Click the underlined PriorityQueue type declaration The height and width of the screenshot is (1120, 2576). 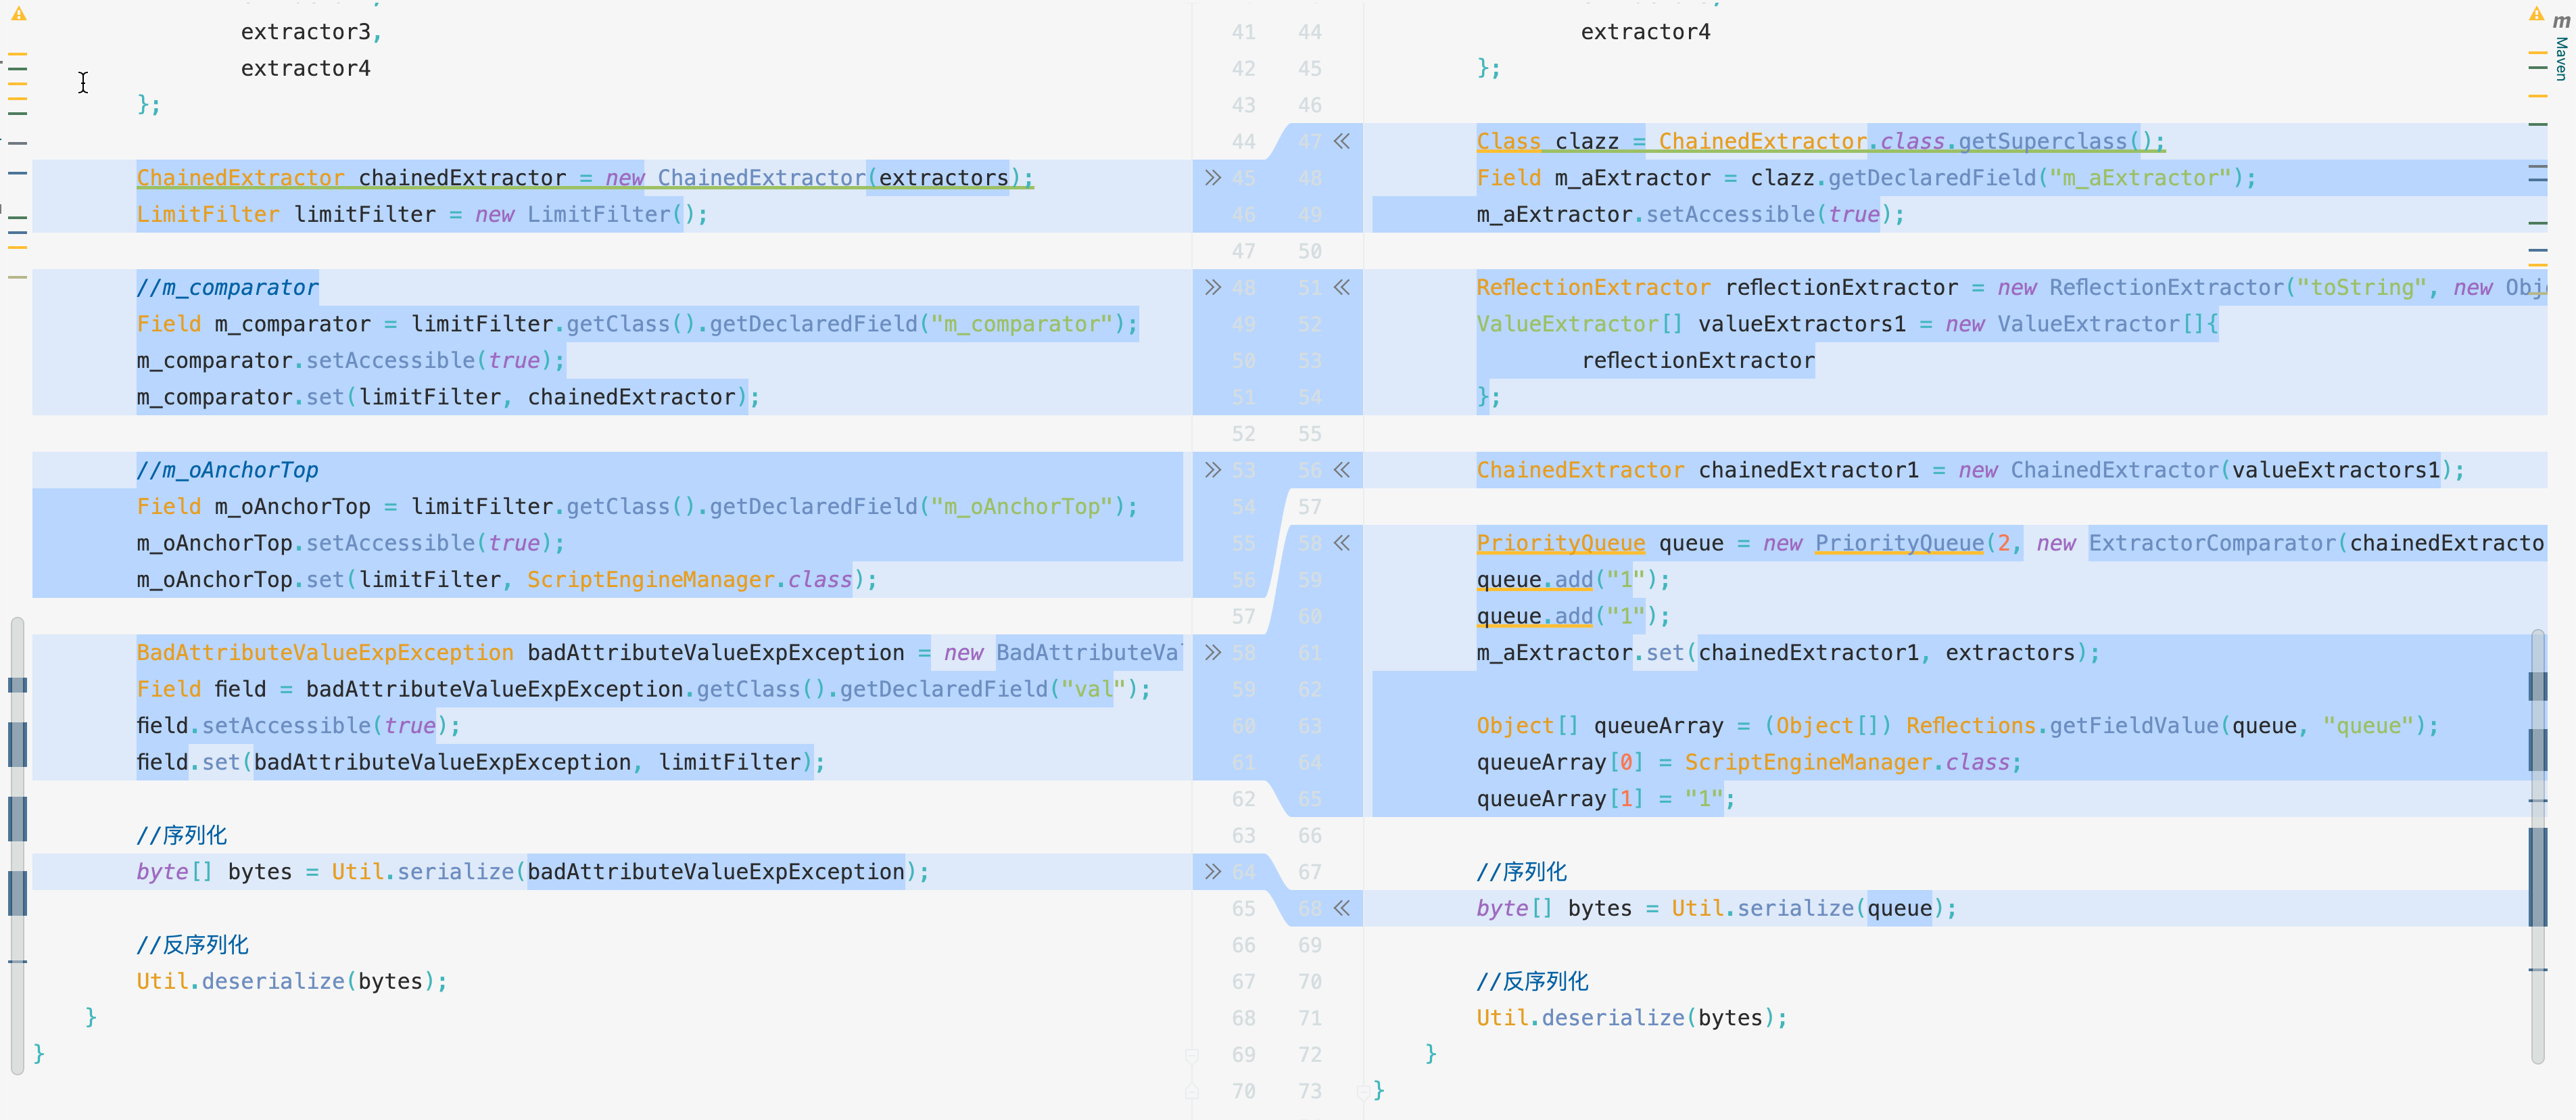coord(1560,543)
